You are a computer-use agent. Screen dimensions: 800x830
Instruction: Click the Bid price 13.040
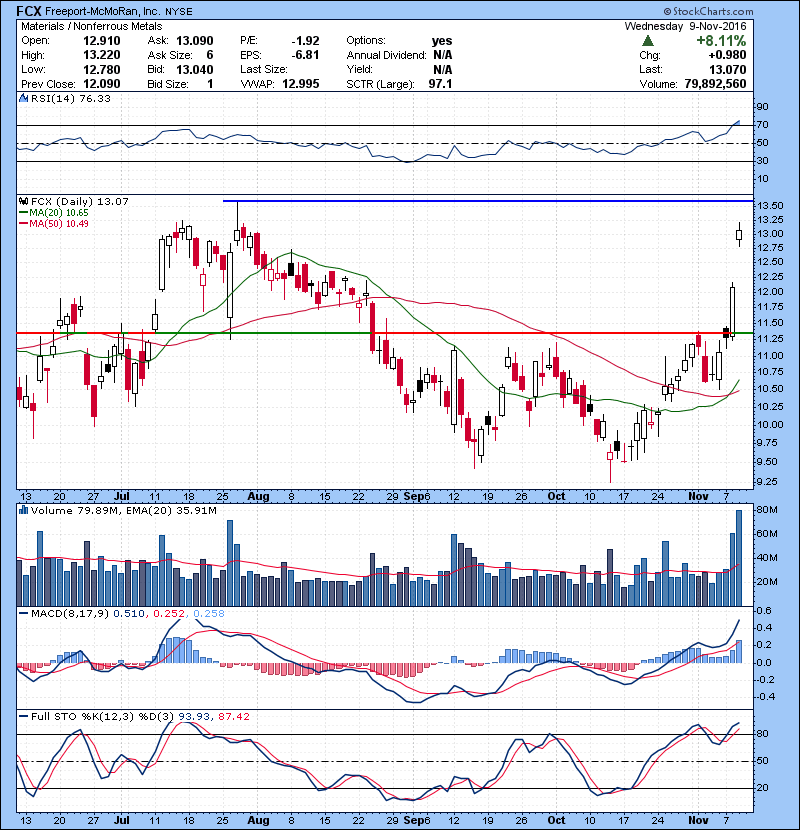(x=195, y=69)
